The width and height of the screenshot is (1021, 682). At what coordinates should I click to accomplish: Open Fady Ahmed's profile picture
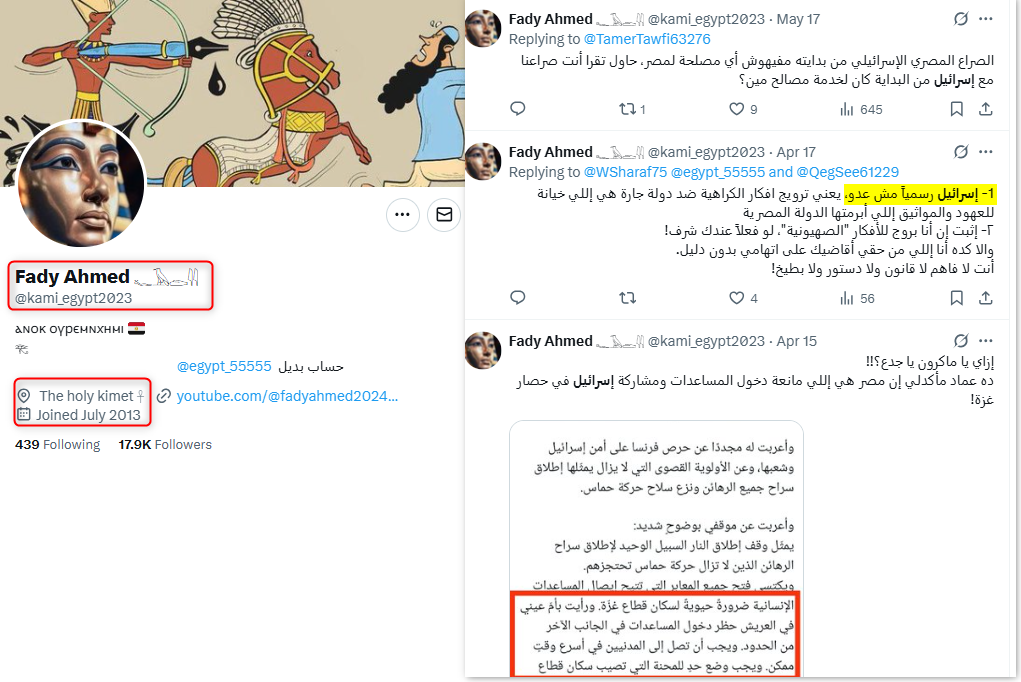(x=81, y=183)
